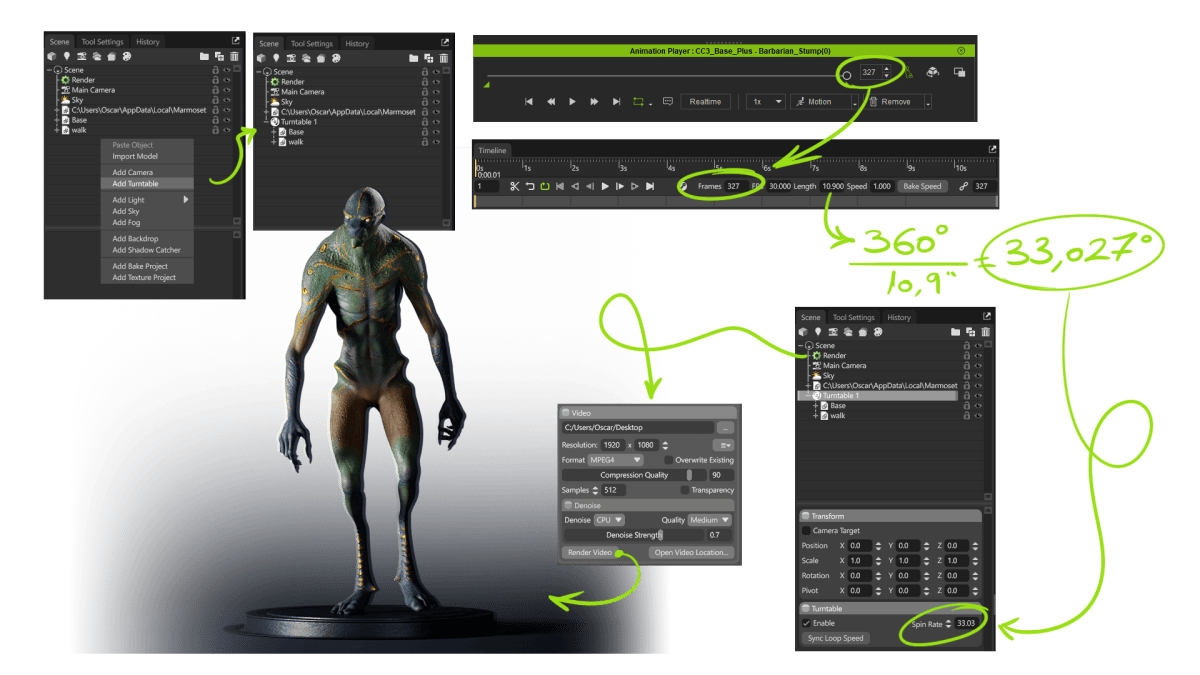Check the Camera Target box

pos(807,530)
